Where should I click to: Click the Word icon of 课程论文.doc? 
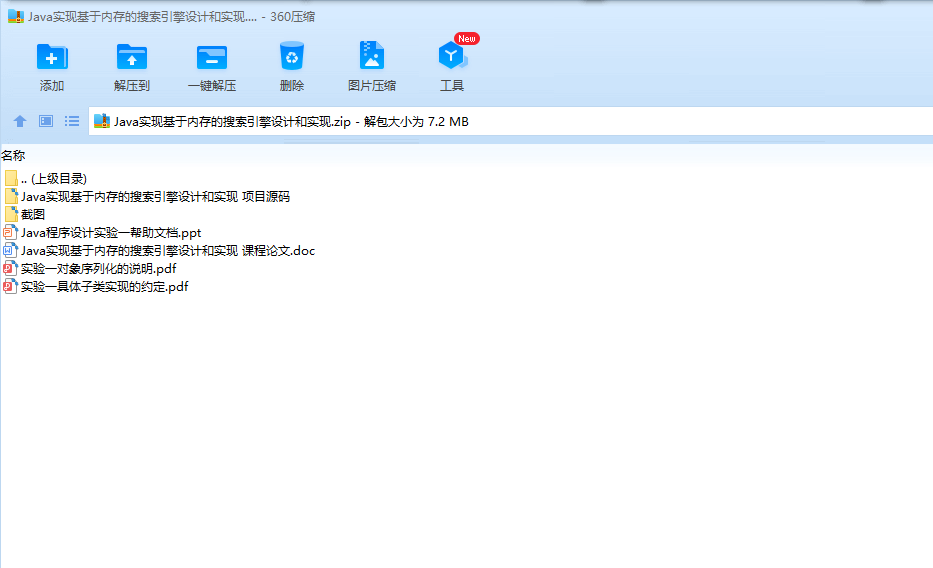pos(10,250)
